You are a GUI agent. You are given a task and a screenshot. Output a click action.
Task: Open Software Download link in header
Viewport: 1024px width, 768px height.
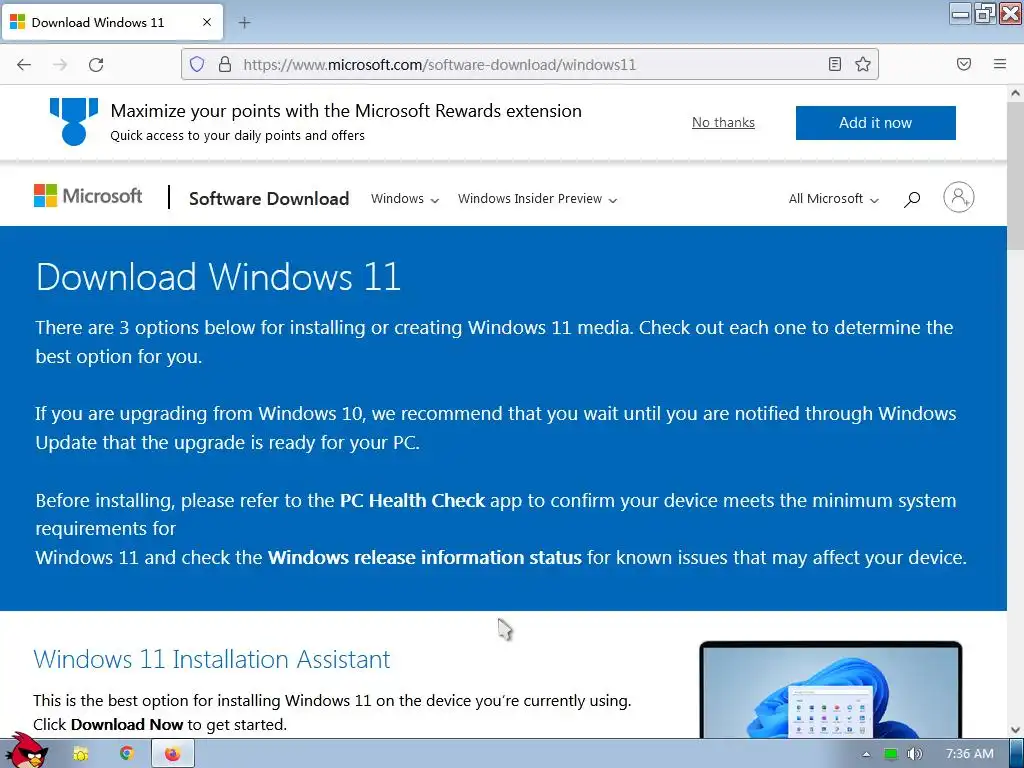269,199
